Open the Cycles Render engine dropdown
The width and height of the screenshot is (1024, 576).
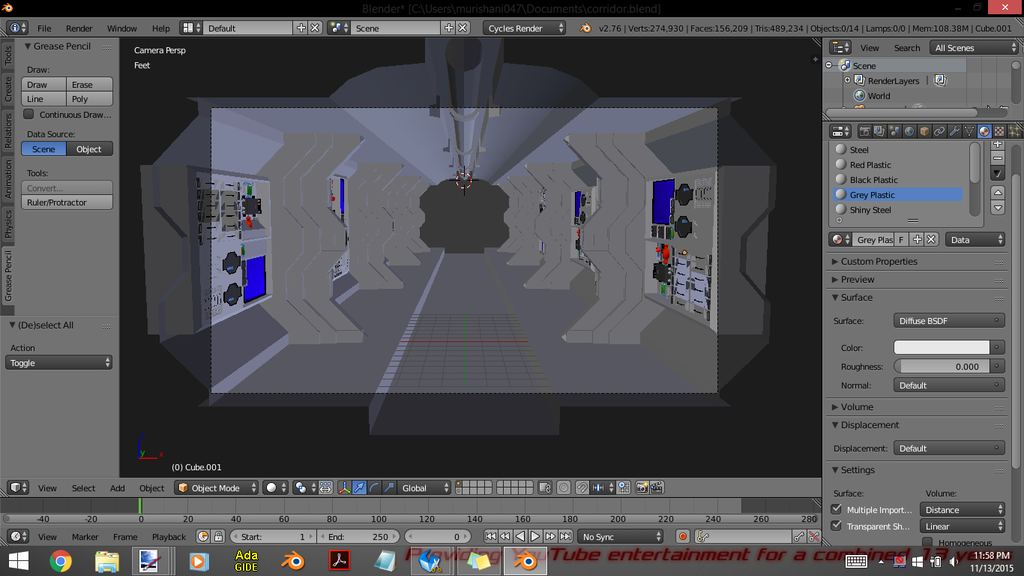coord(524,28)
